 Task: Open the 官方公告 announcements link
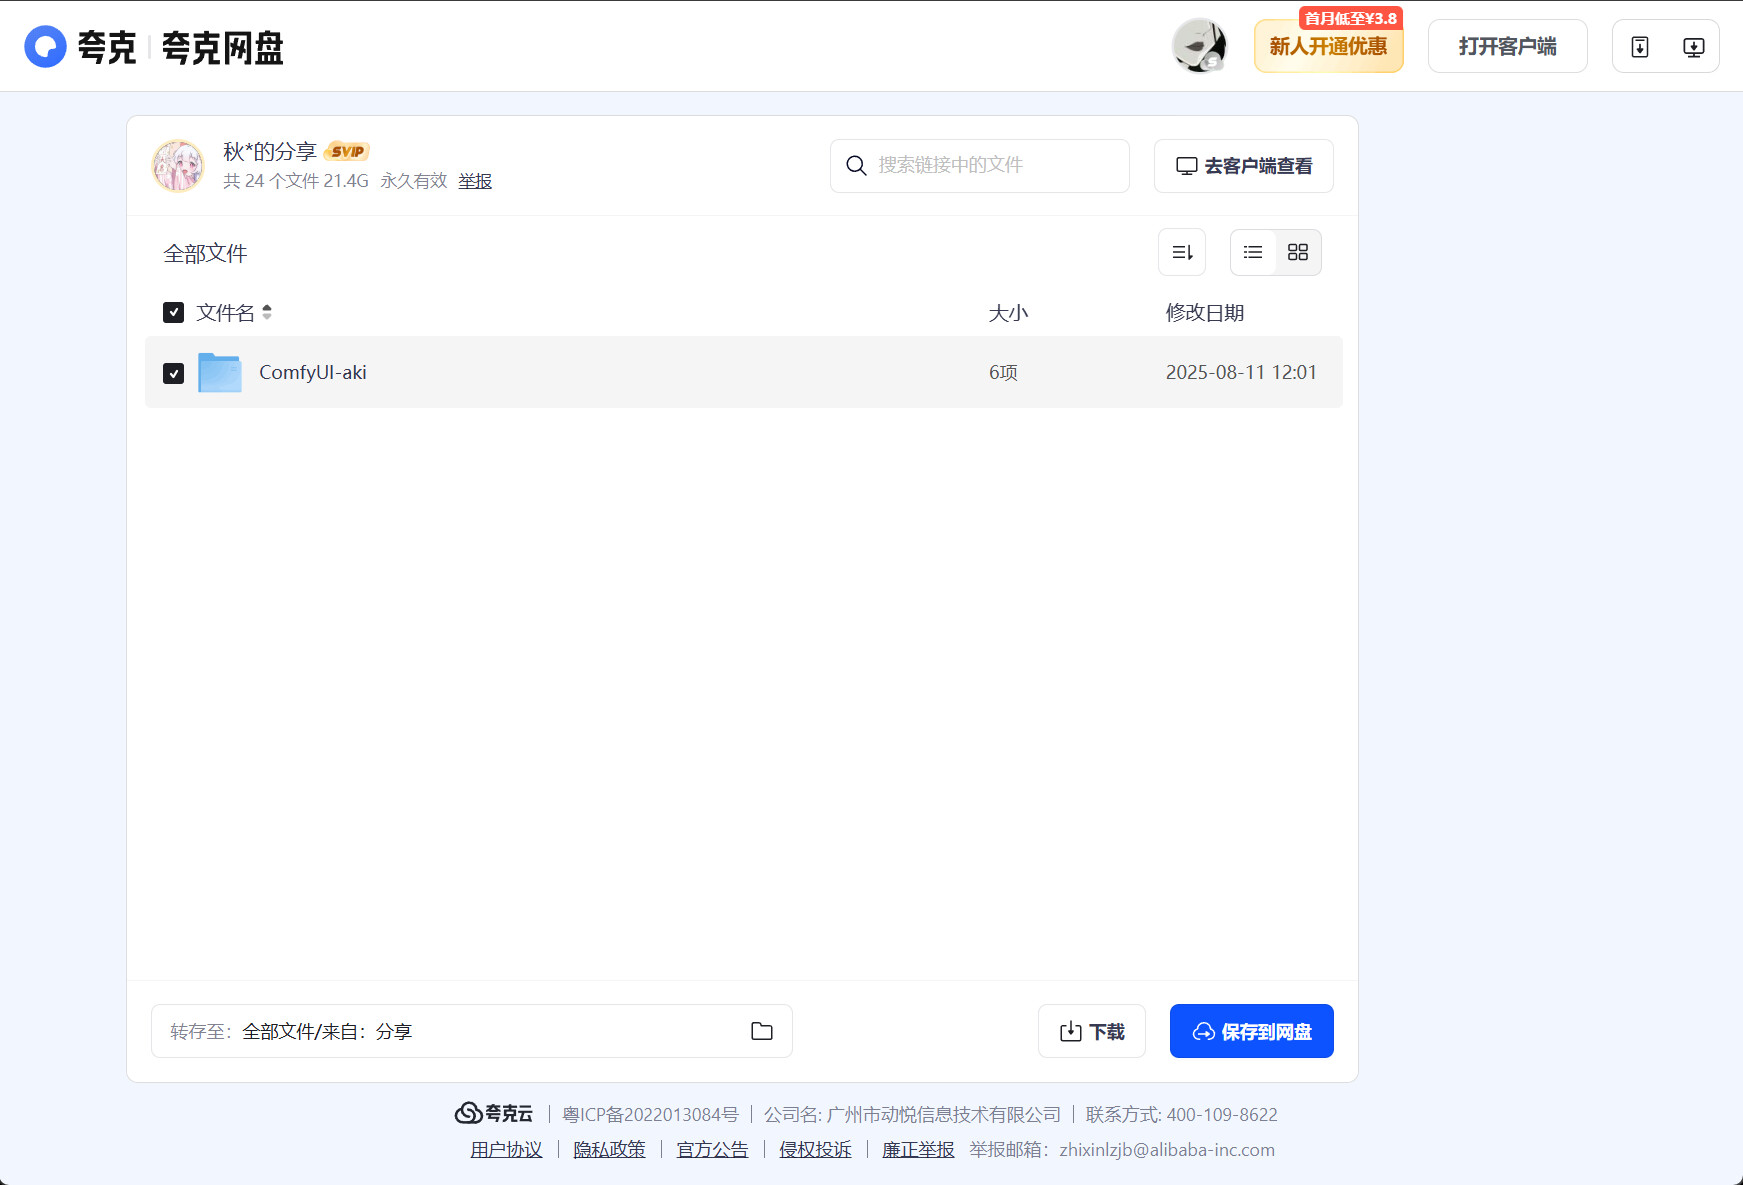click(x=713, y=1150)
